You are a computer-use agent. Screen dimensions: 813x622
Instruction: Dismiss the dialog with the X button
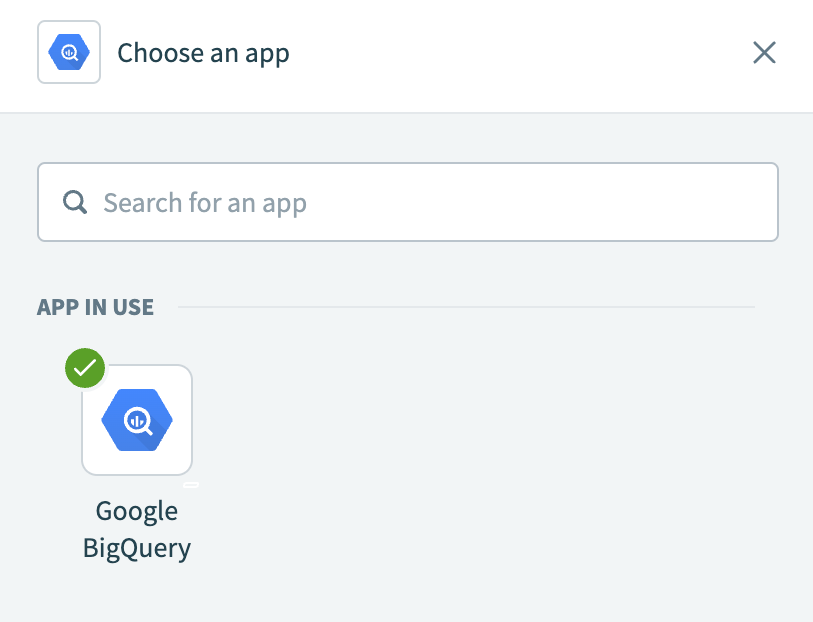pyautogui.click(x=764, y=52)
